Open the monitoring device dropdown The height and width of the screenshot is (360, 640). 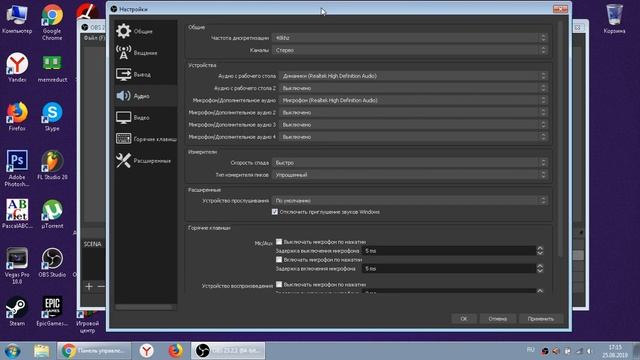pyautogui.click(x=410, y=200)
